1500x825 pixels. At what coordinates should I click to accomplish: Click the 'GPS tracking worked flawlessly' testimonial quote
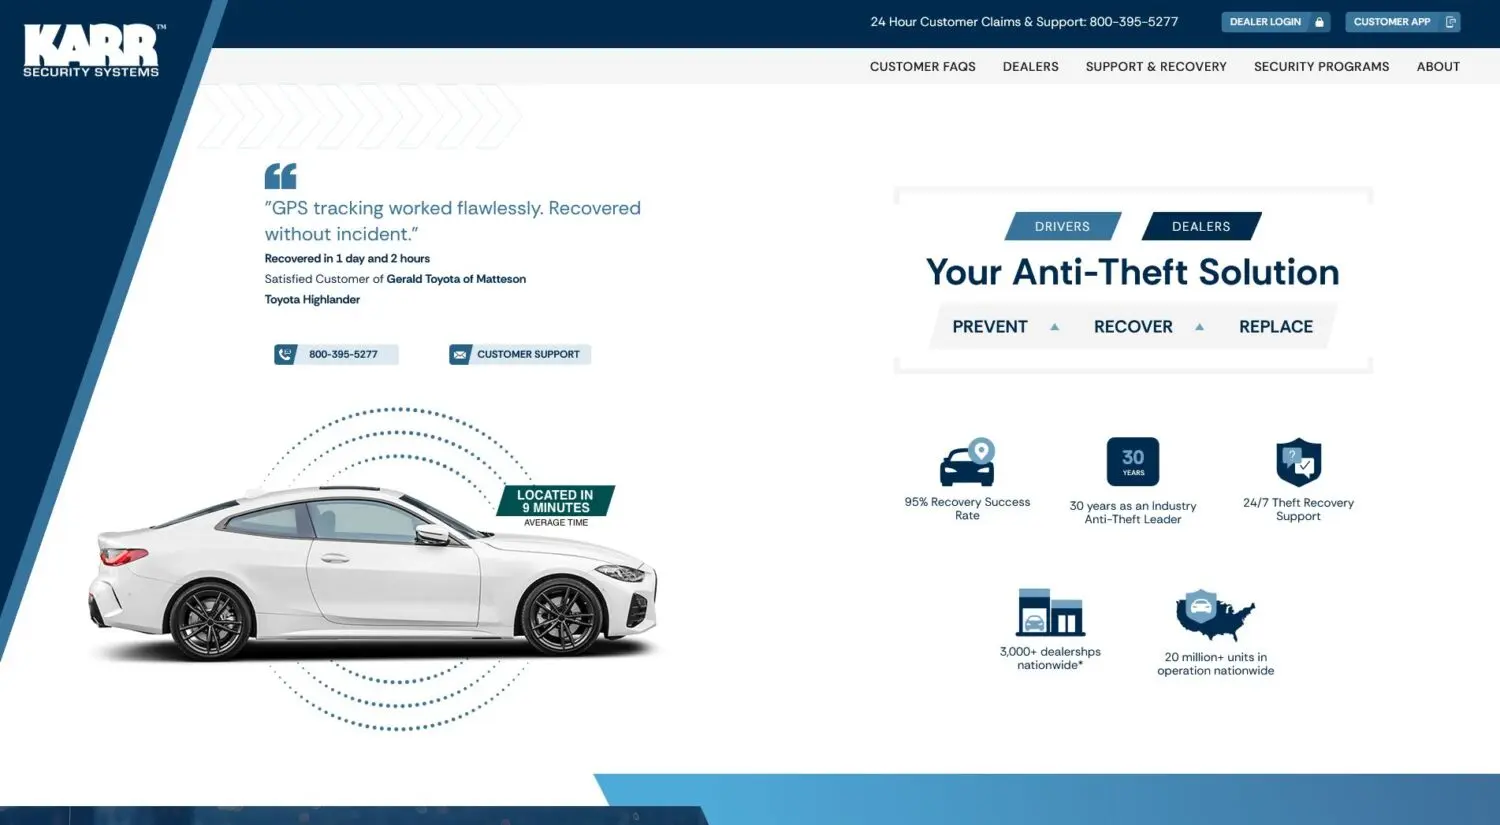[452, 221]
